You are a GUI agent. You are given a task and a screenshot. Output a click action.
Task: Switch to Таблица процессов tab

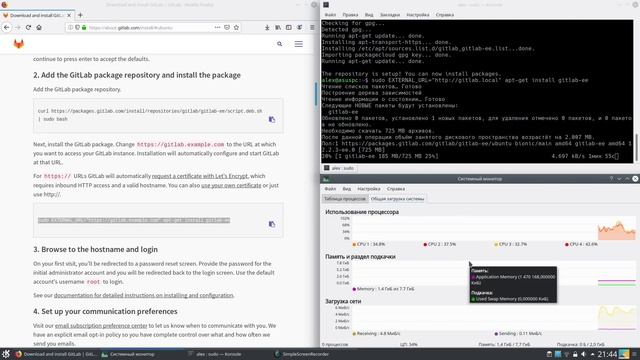tap(345, 199)
